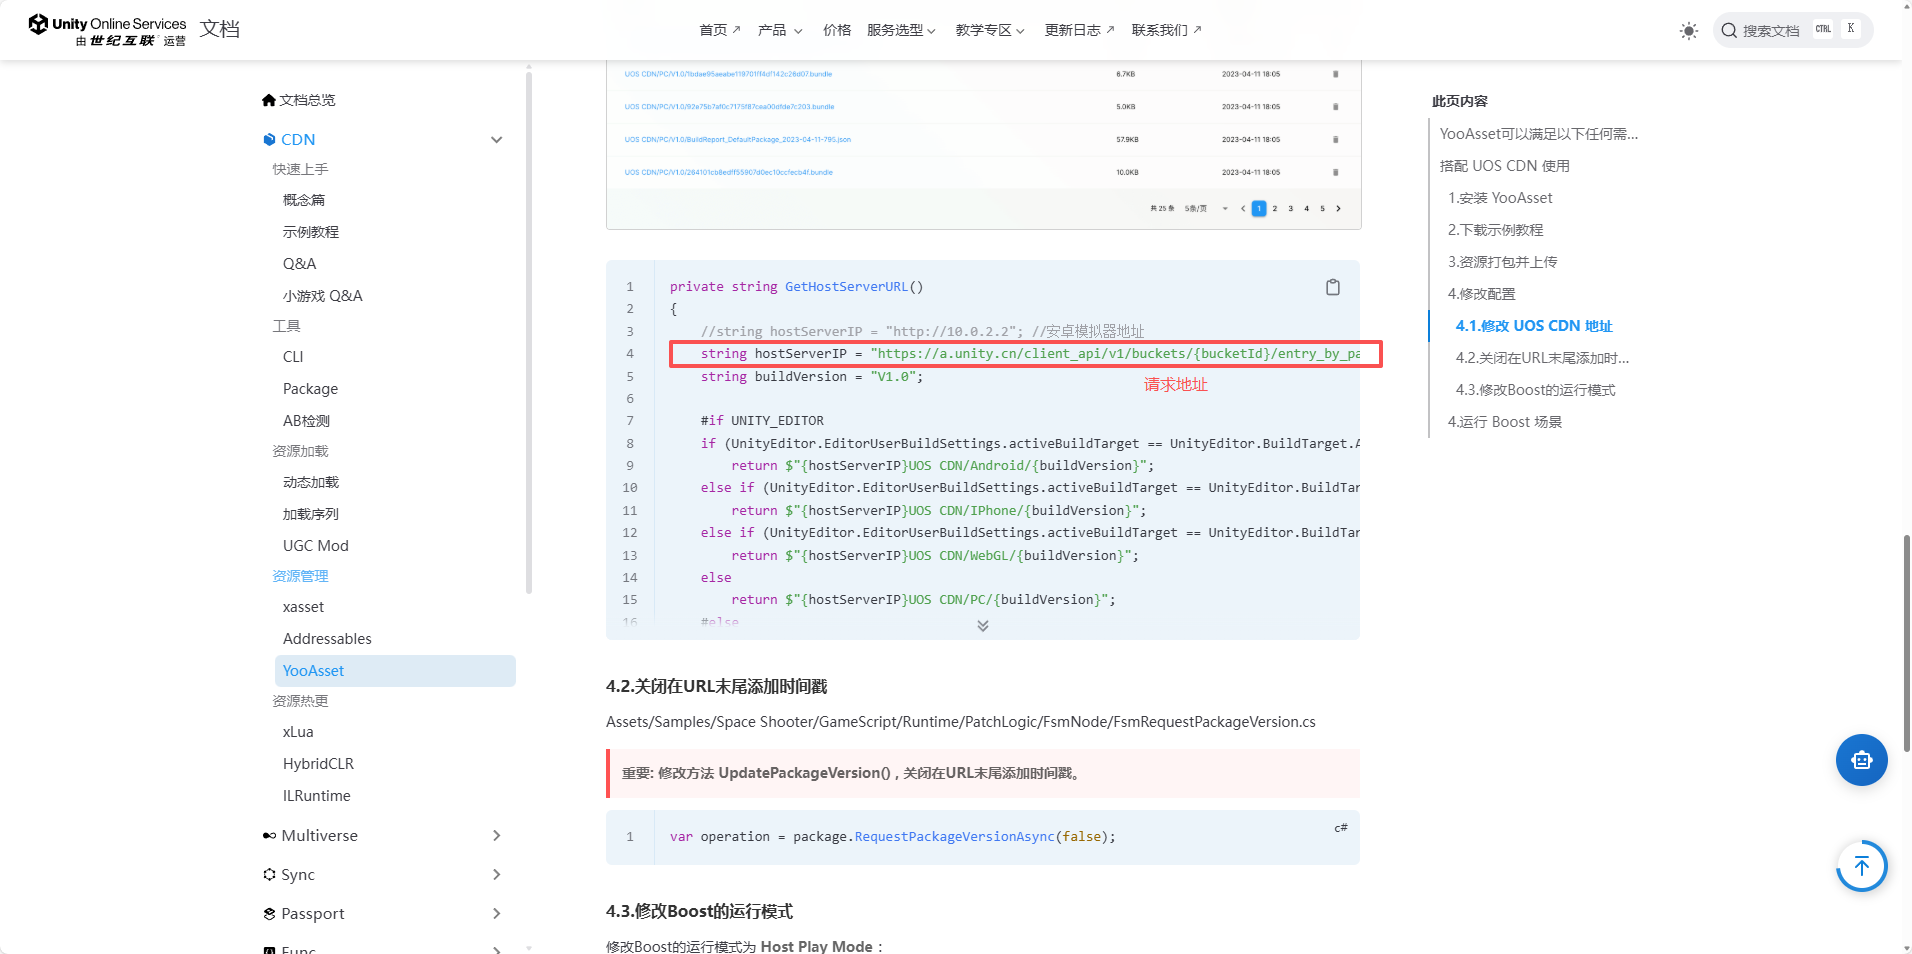1912x954 pixels.
Task: Expand the Multiverse section arrow
Action: [x=496, y=836]
